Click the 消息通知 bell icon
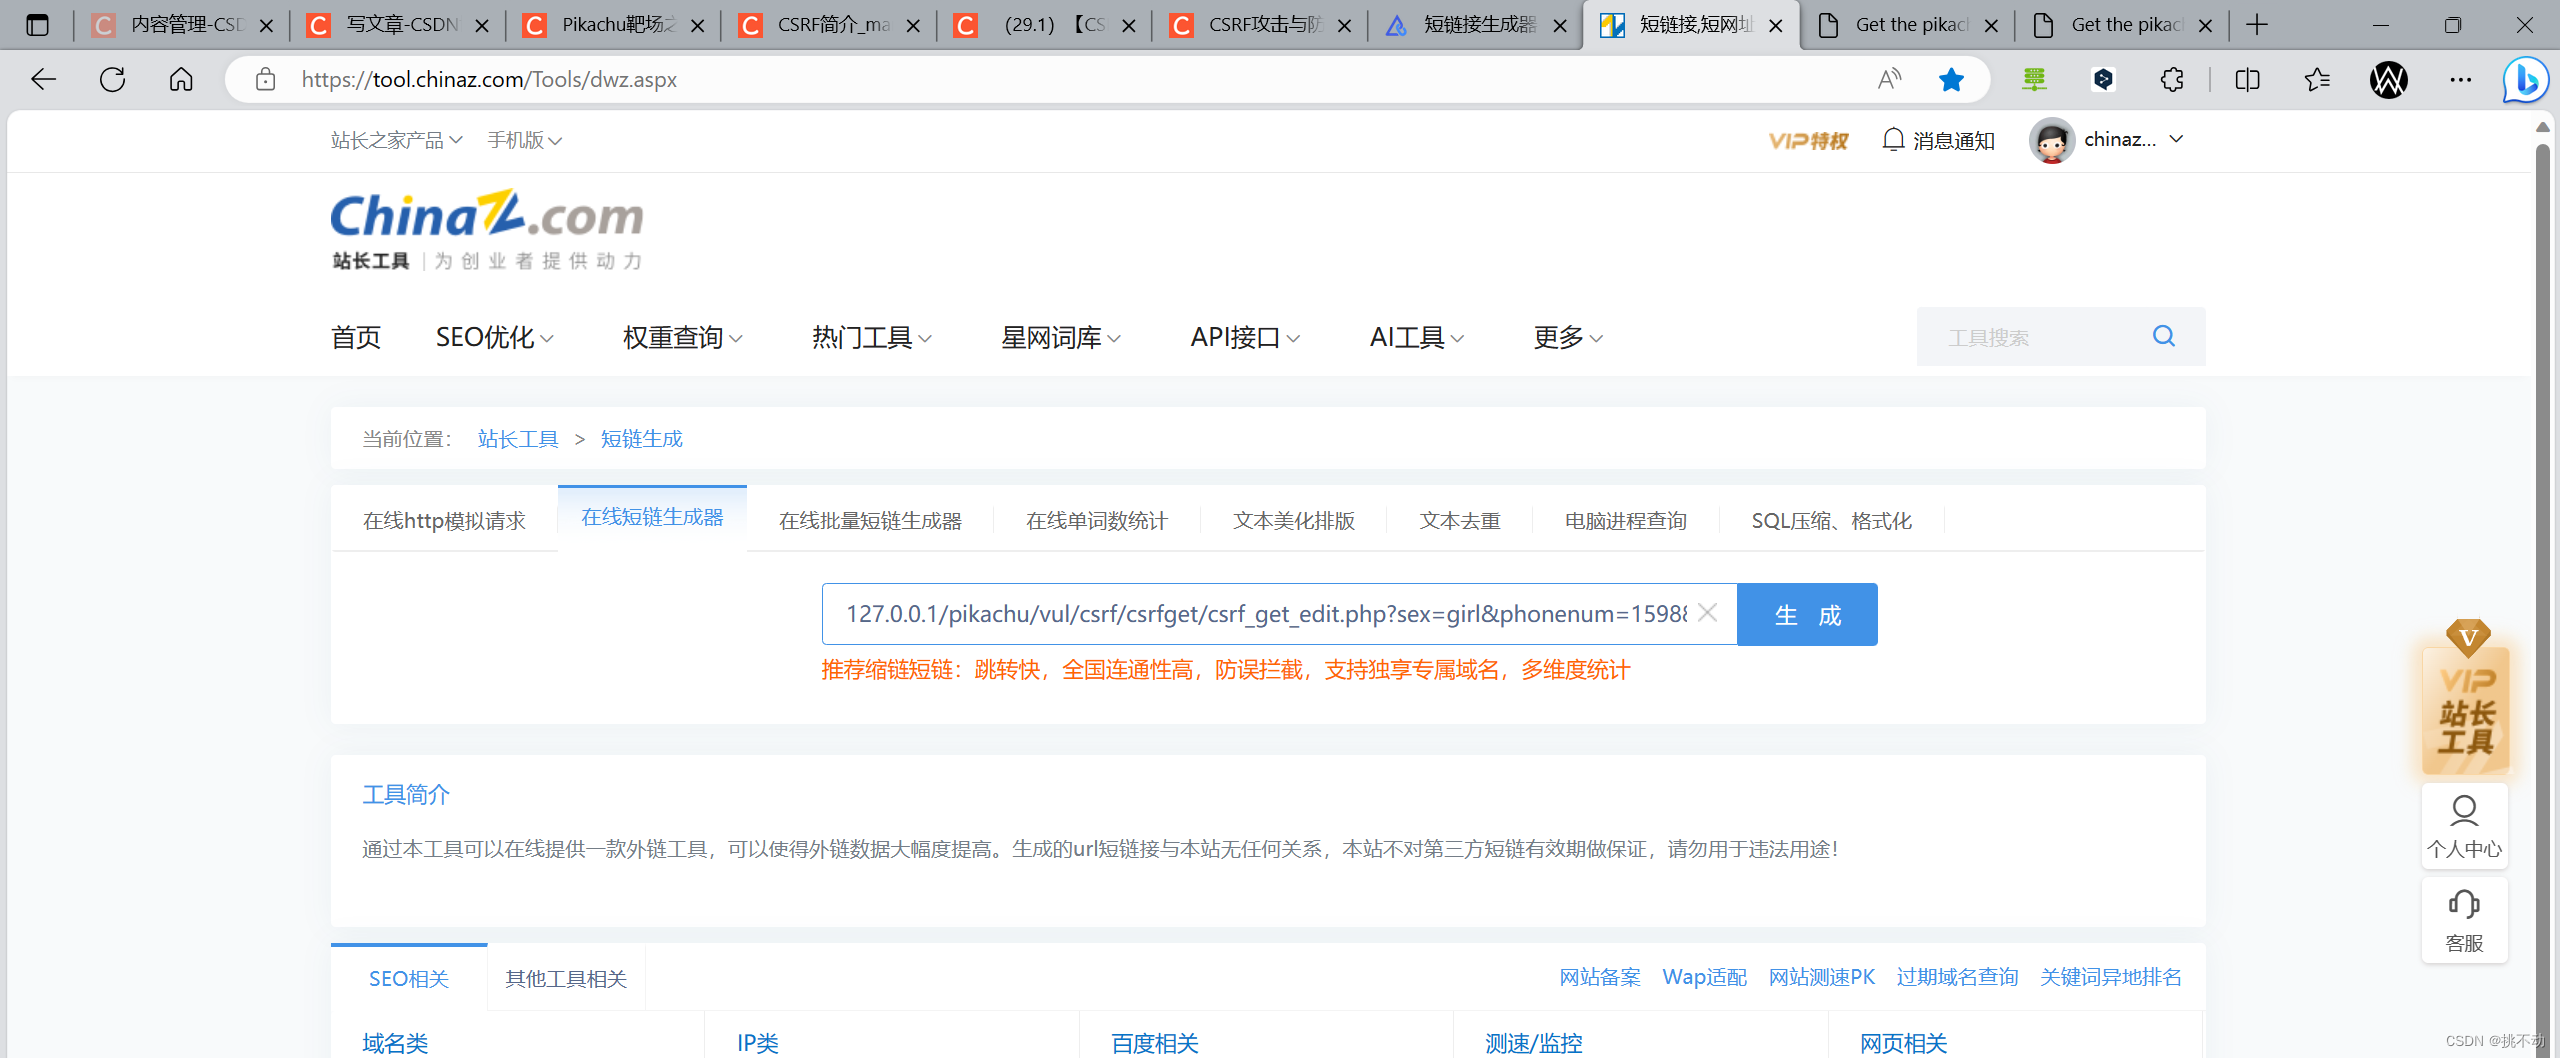The height and width of the screenshot is (1058, 2560). (1893, 140)
